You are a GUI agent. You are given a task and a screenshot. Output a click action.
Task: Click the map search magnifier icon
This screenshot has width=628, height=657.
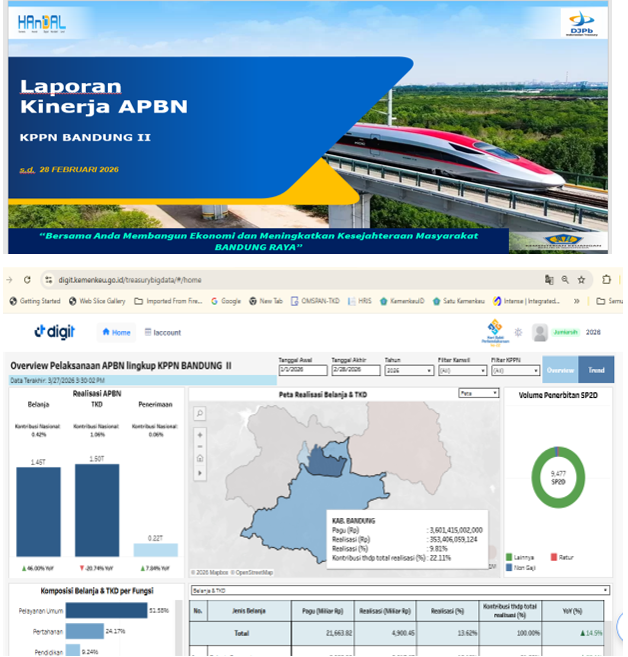click(x=200, y=413)
